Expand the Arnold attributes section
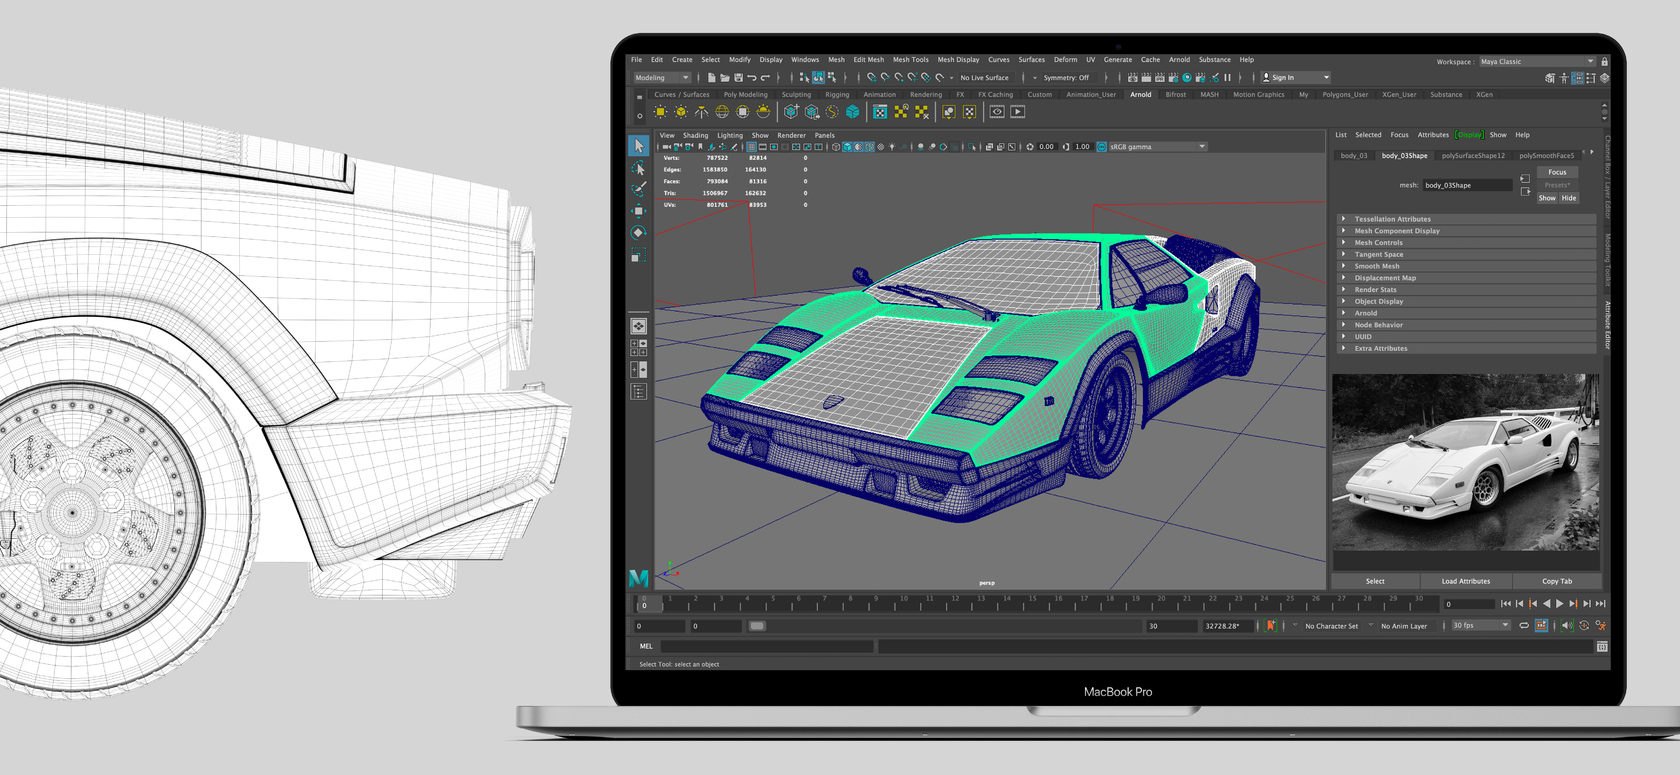Image resolution: width=1680 pixels, height=775 pixels. 1467,313
